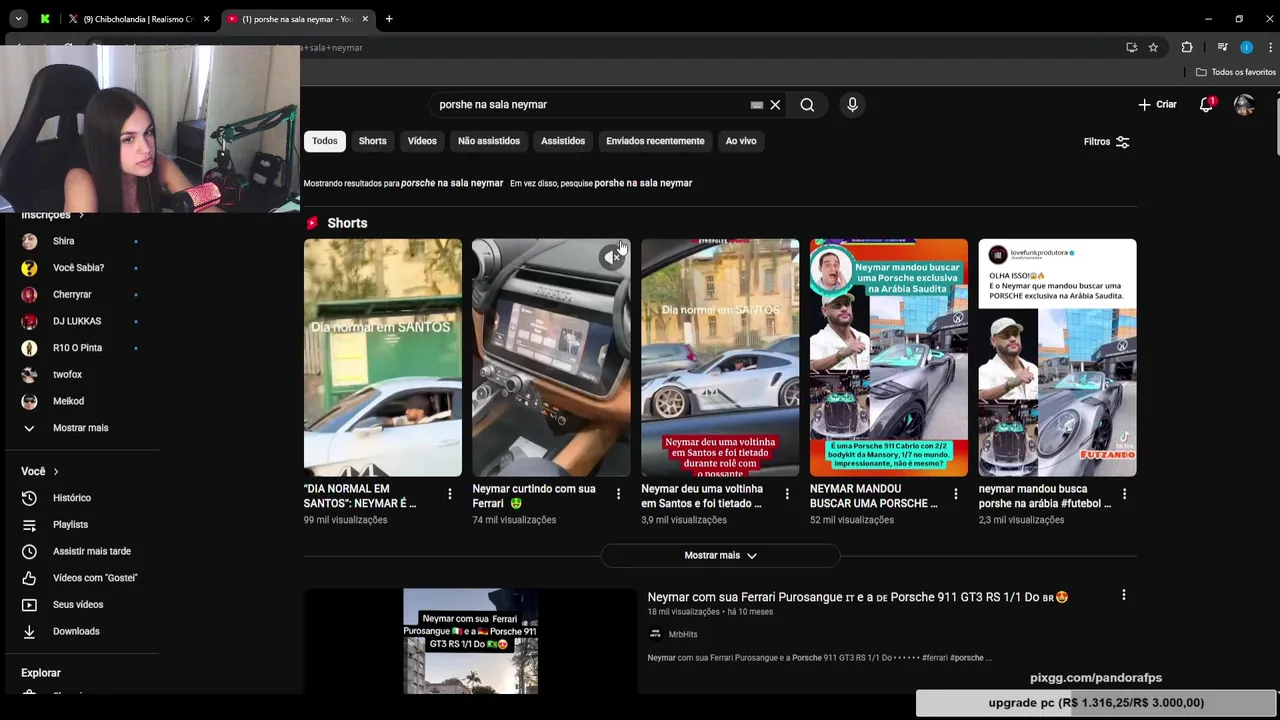Image resolution: width=1280 pixels, height=720 pixels.
Task: Play the NEYMAR MANDOU BUSCAR UMA PORSCHE short
Action: (889, 357)
